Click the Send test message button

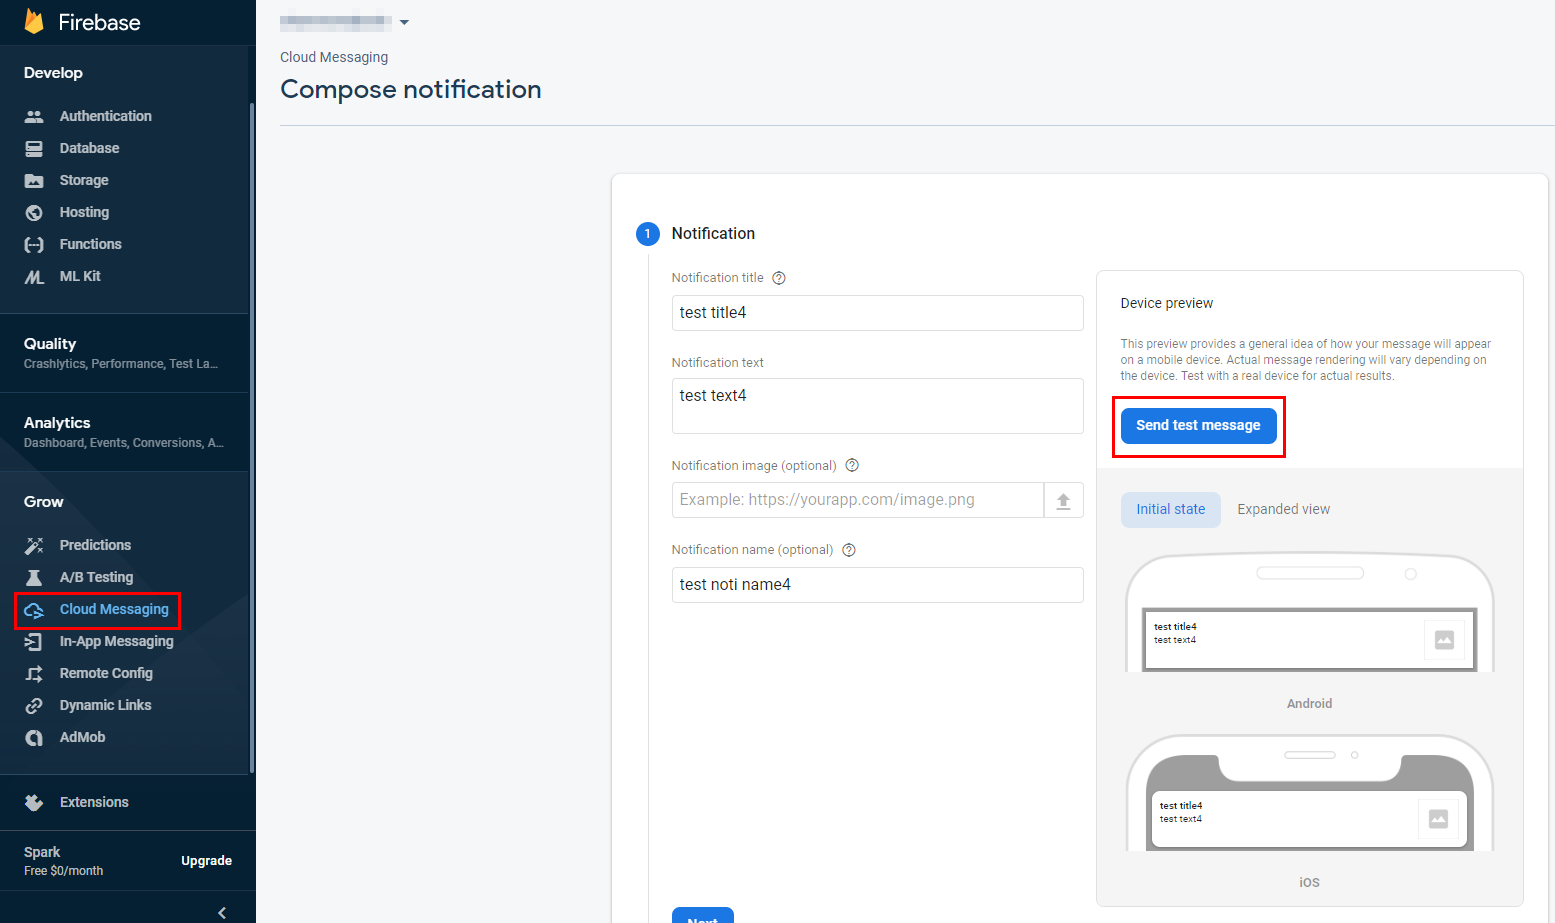(1198, 425)
